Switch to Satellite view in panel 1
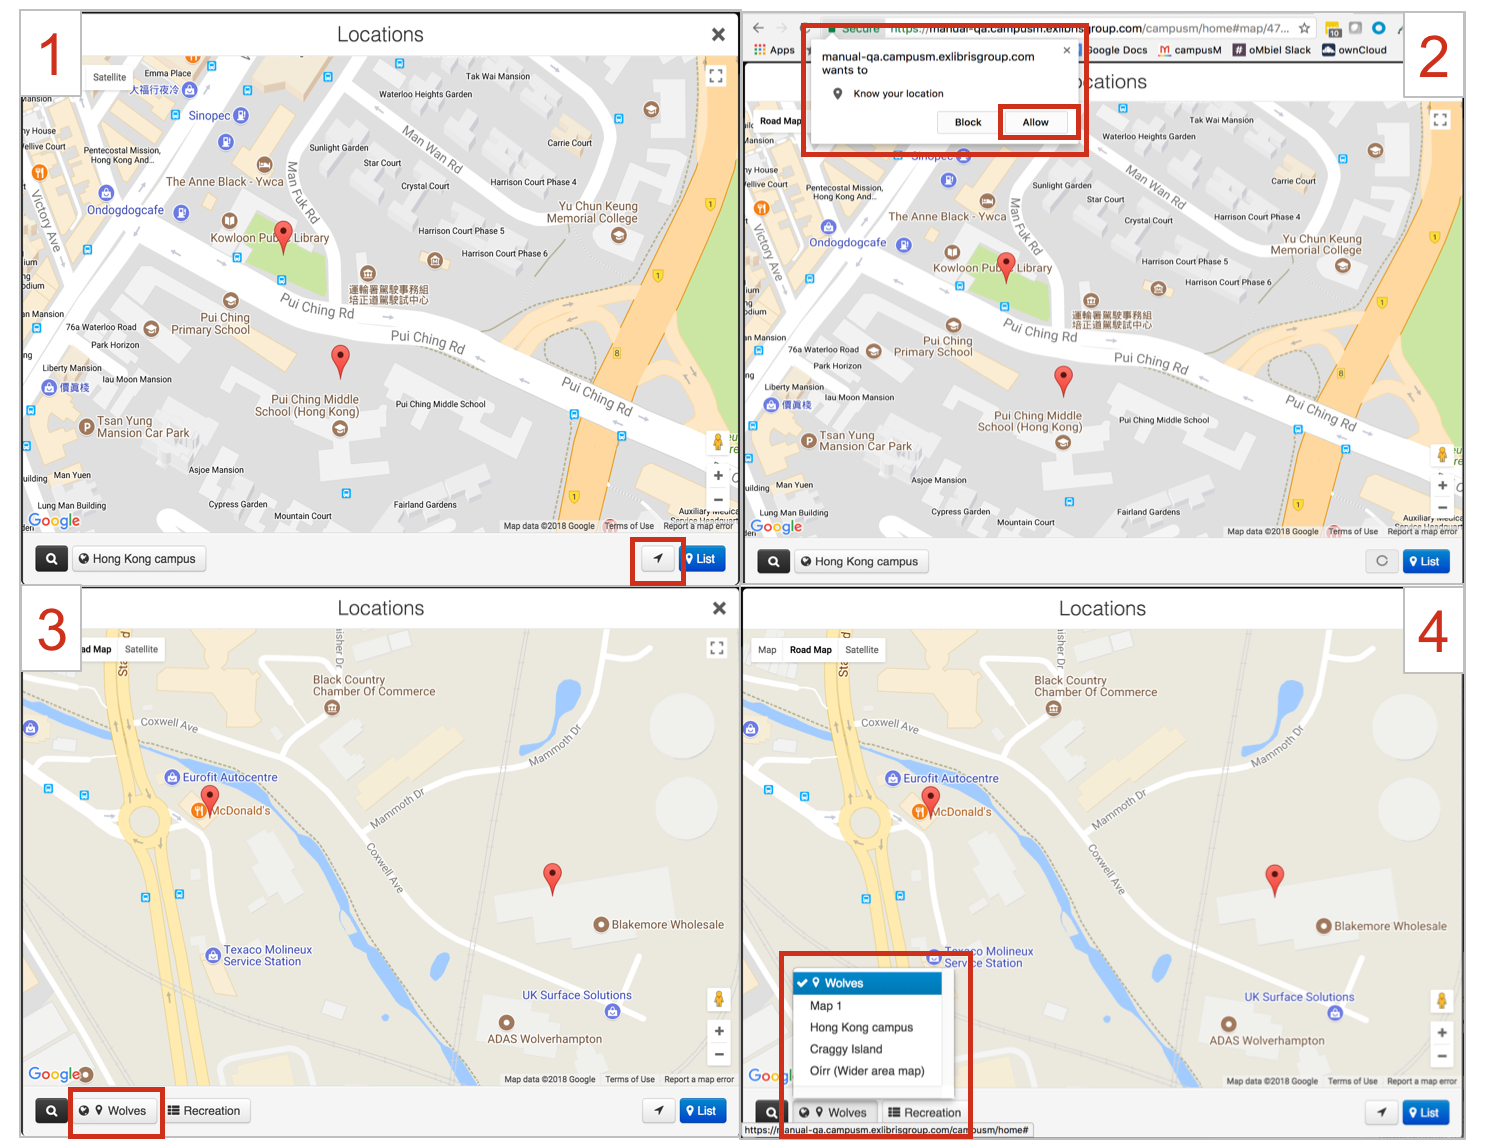Viewport: 1486px width, 1140px height. point(110,77)
